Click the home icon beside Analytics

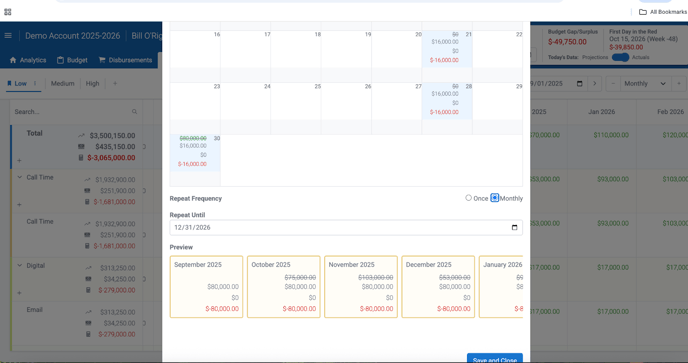click(13, 60)
